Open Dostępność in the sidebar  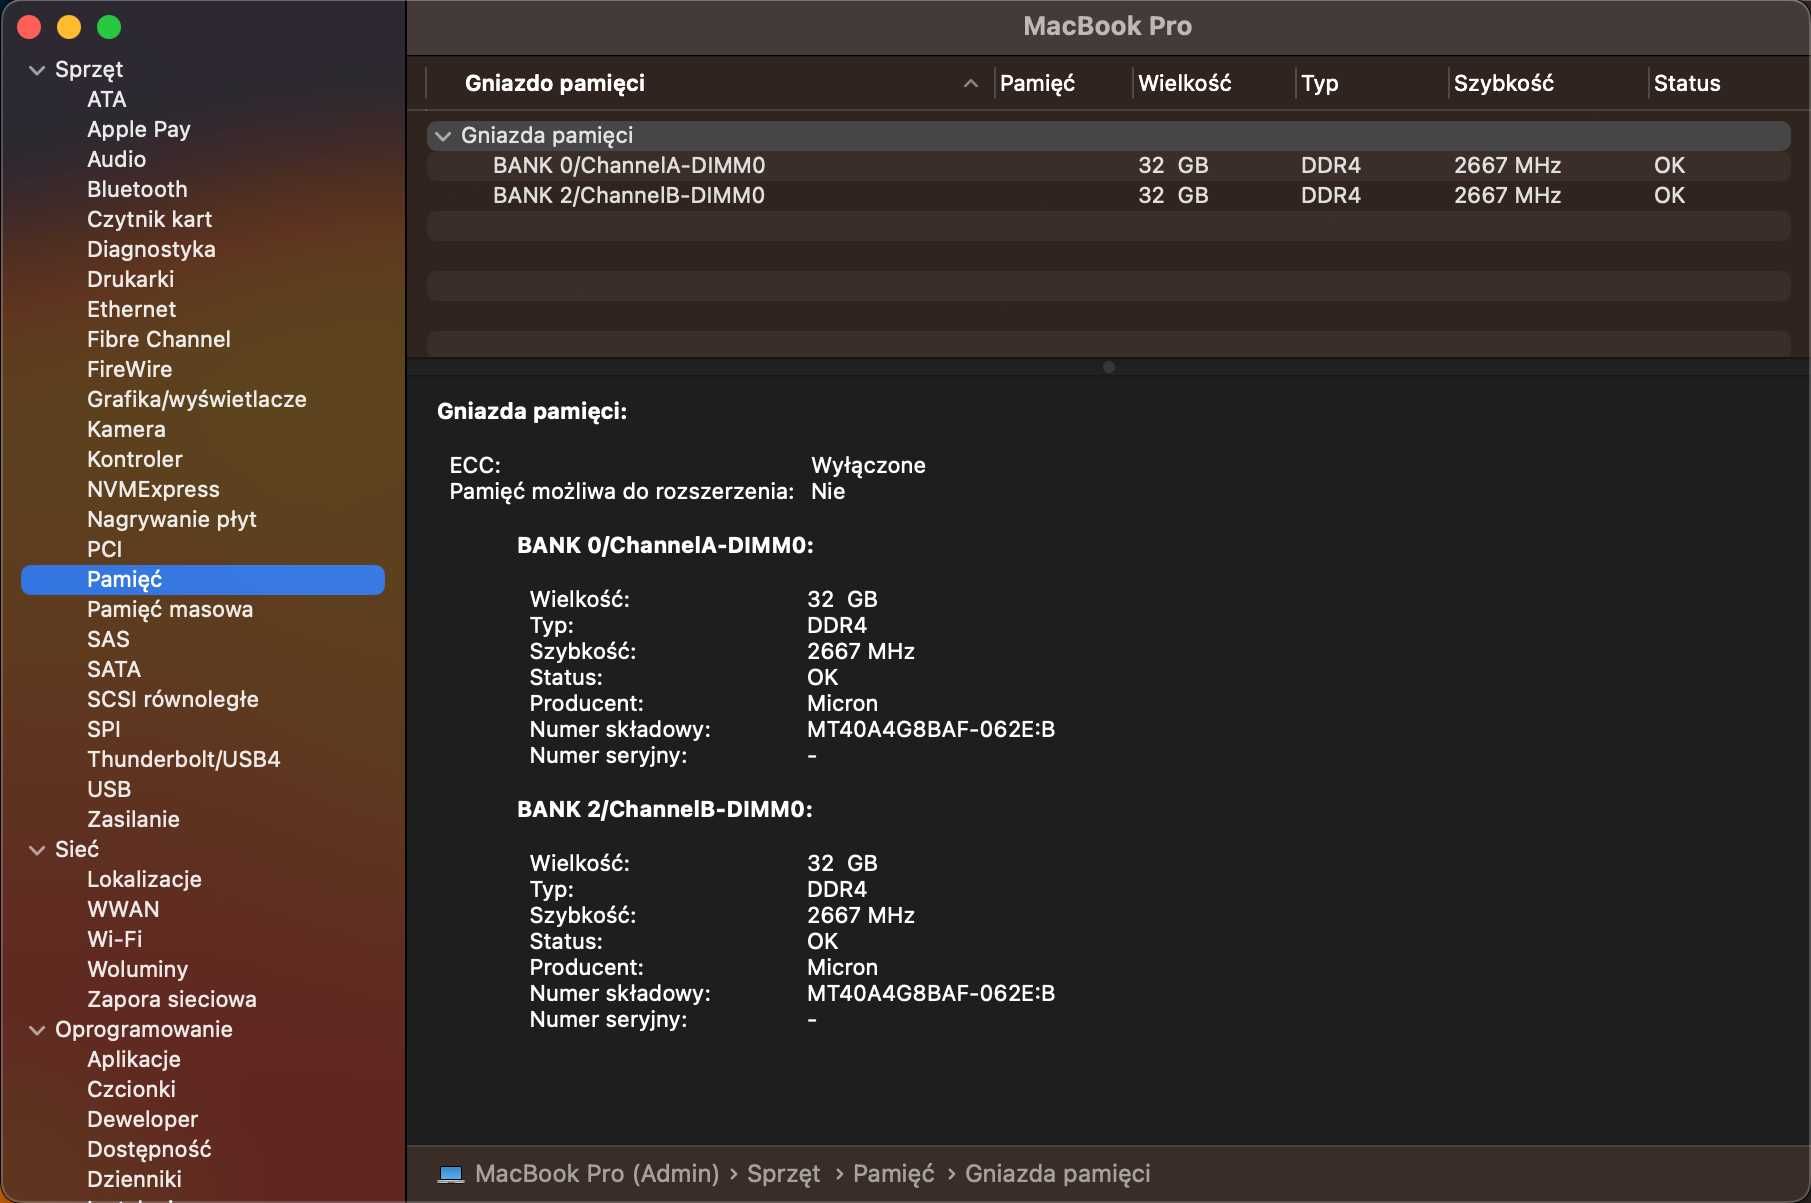tap(149, 1150)
